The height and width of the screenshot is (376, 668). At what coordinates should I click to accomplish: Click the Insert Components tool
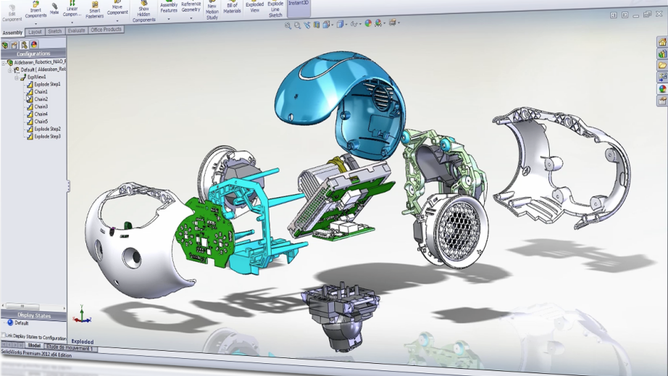coord(36,10)
